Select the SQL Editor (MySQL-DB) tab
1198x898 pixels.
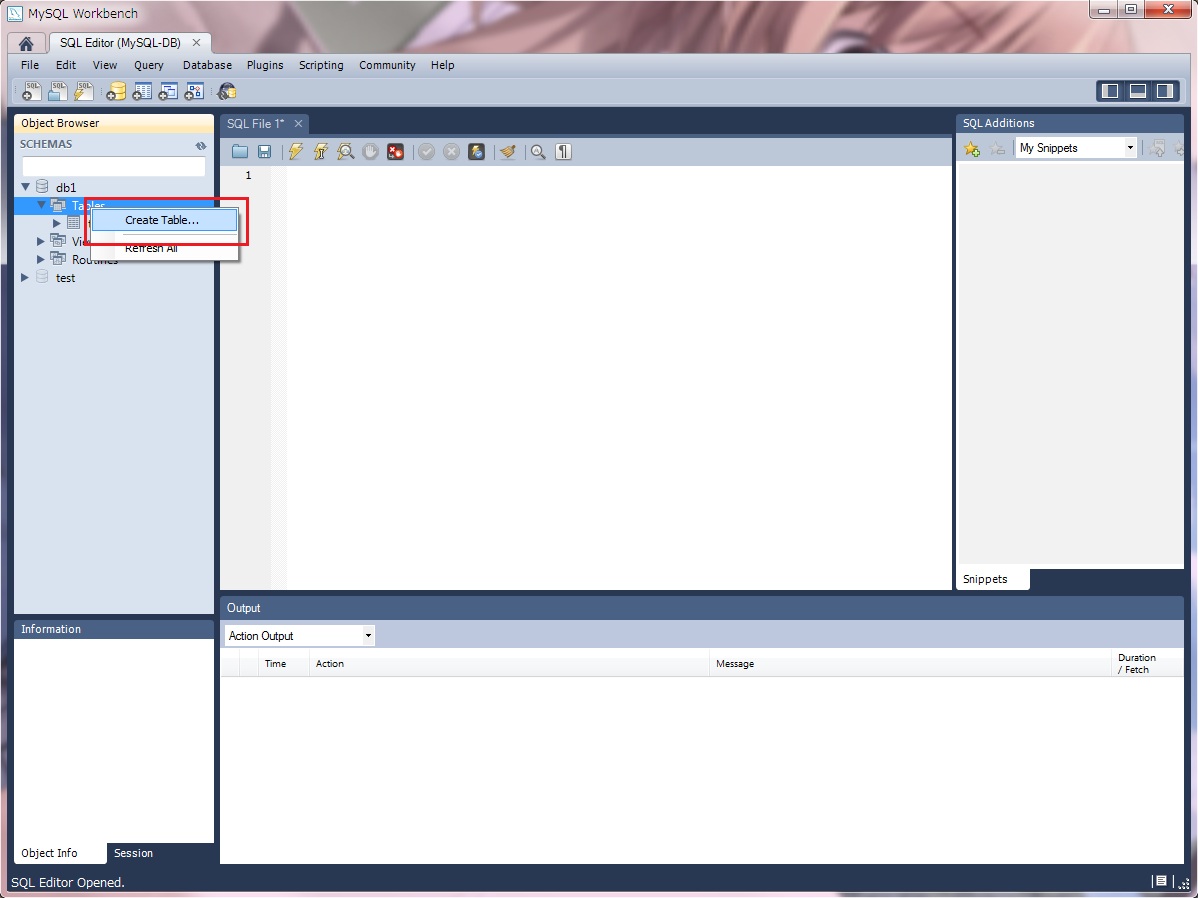point(120,43)
